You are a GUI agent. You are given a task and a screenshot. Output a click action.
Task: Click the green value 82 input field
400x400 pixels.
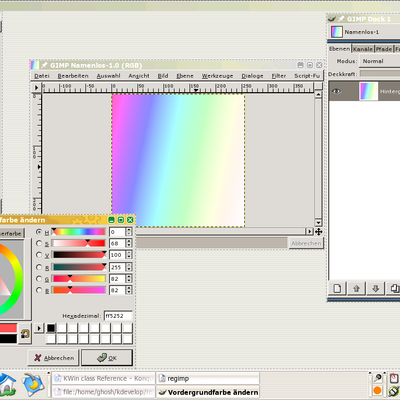117,279
